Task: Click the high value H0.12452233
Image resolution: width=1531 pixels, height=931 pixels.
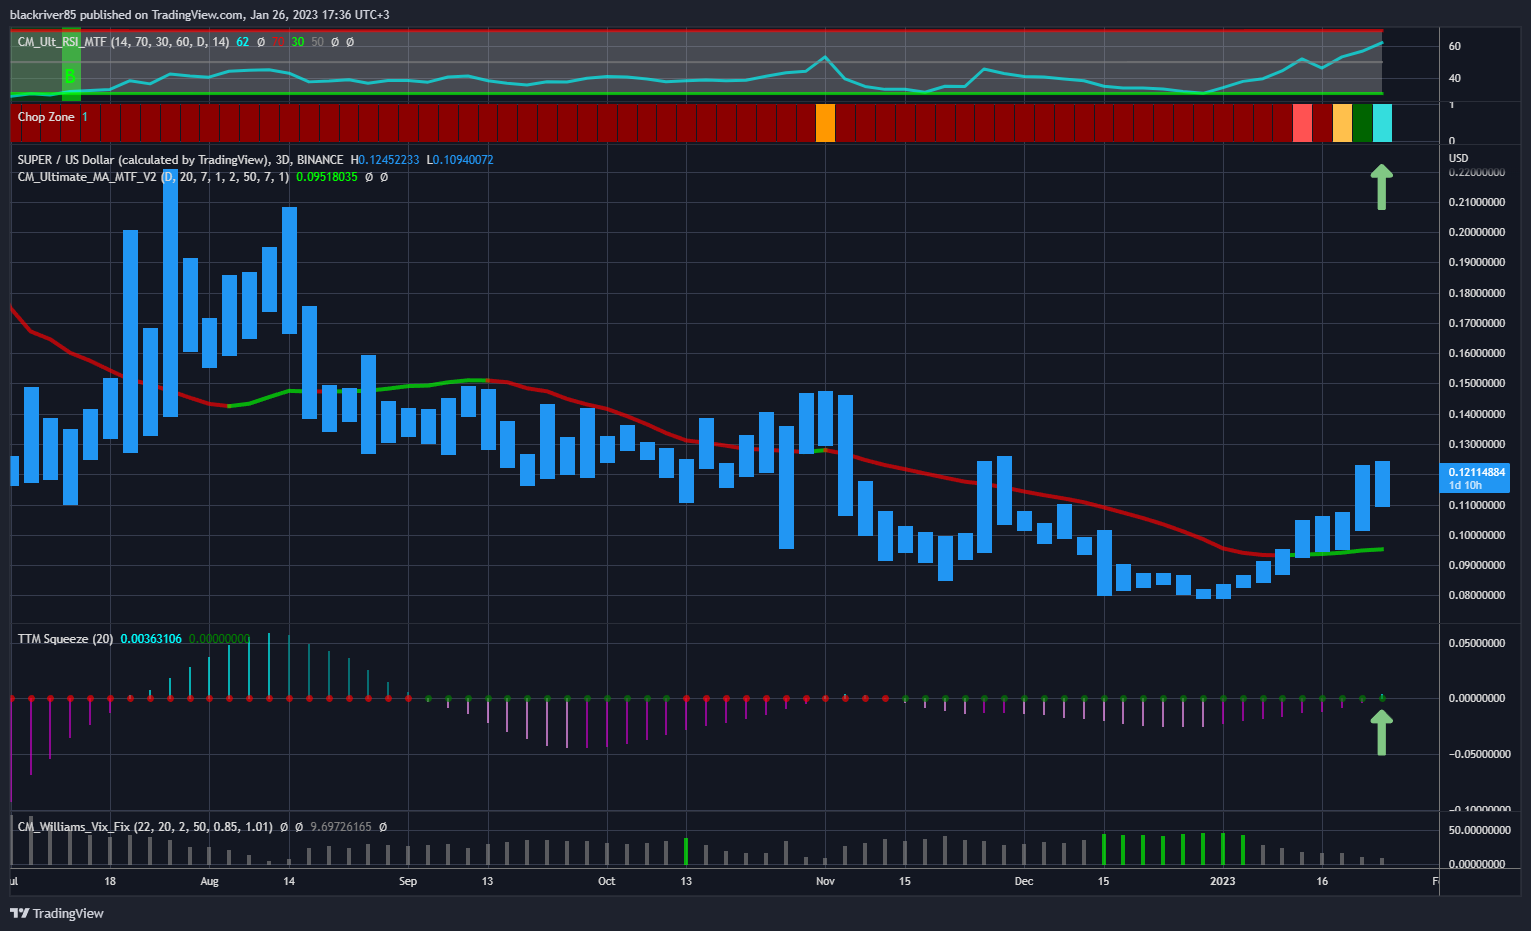Action: [x=385, y=160]
